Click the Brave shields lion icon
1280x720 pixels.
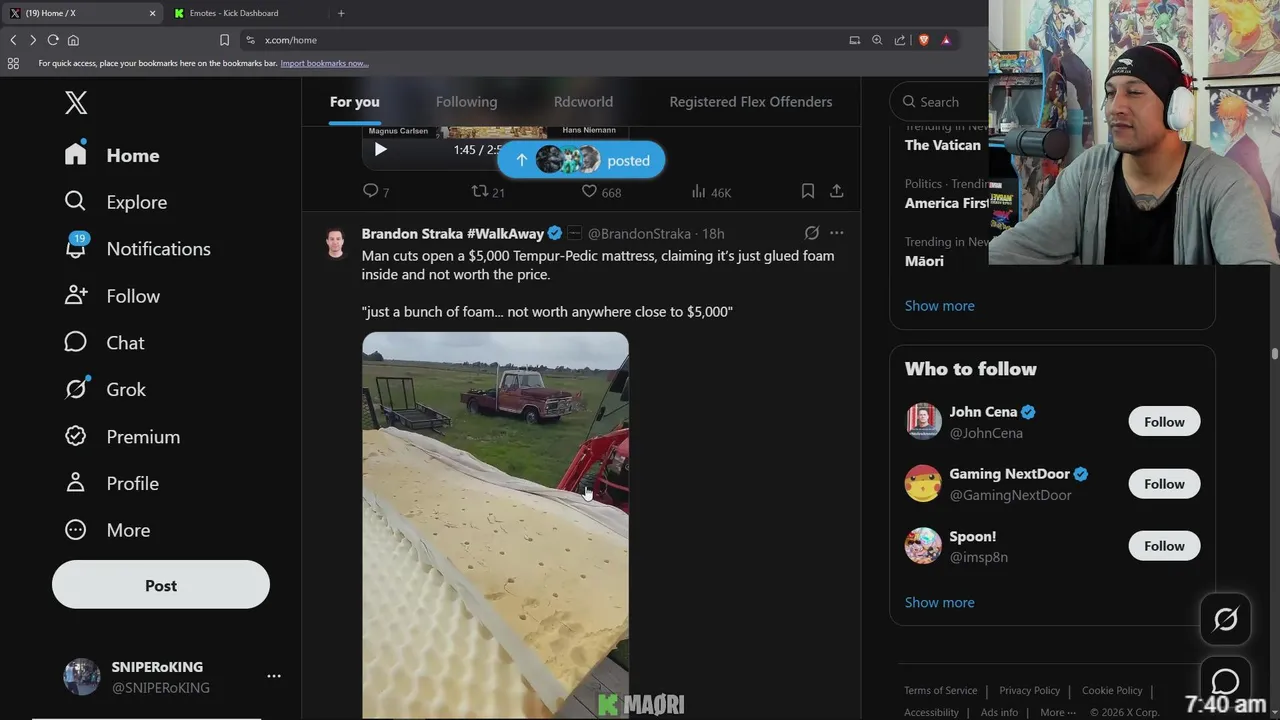pyautogui.click(x=924, y=40)
